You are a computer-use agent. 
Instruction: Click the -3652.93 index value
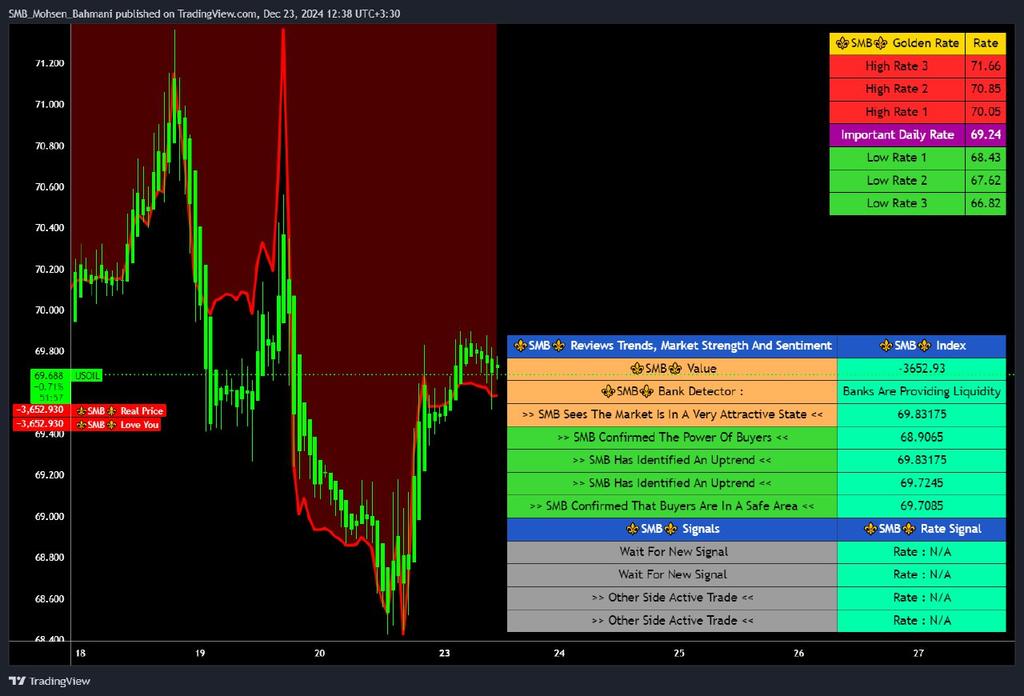point(921,368)
